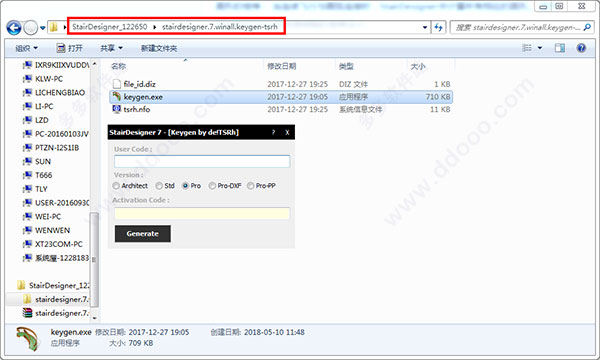600x360 pixels.
Task: Click the T666 computer icon
Action: point(27,175)
